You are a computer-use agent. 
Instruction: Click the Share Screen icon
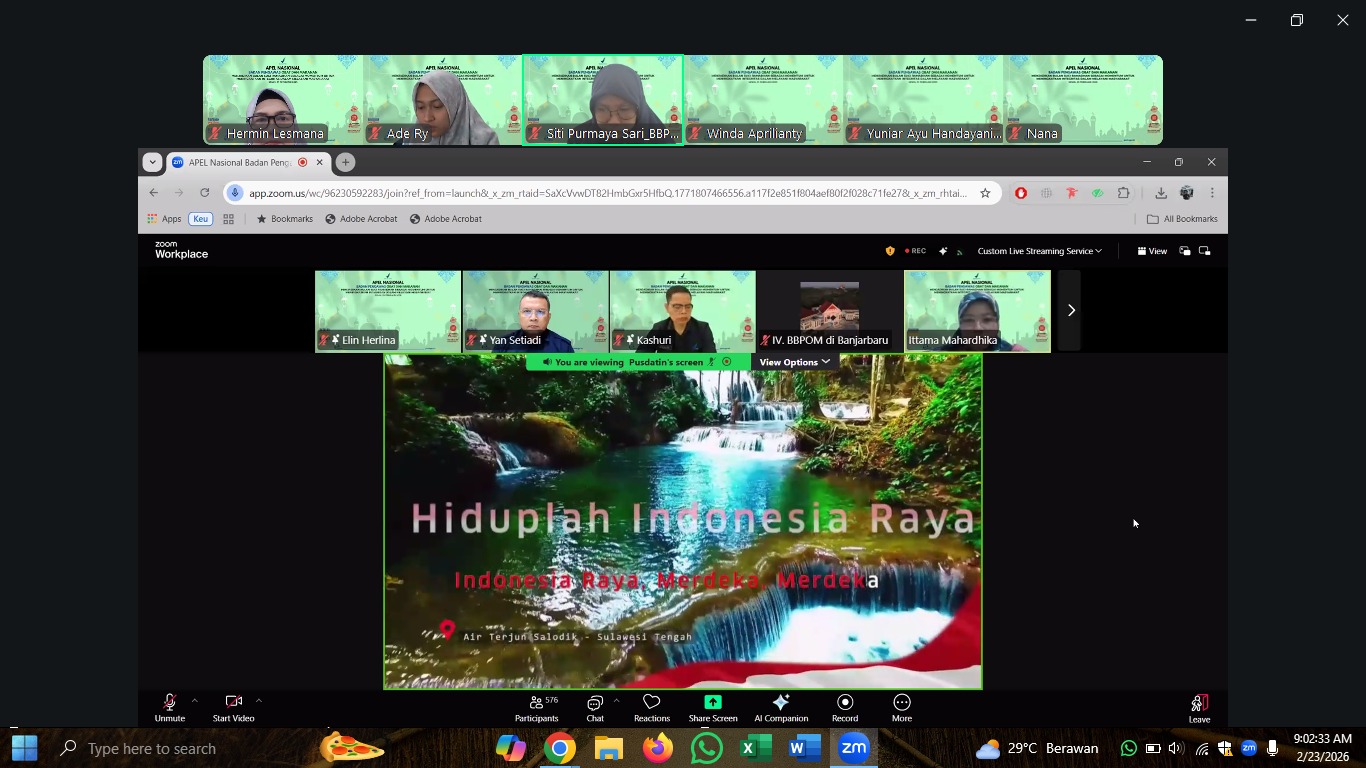tap(712, 703)
